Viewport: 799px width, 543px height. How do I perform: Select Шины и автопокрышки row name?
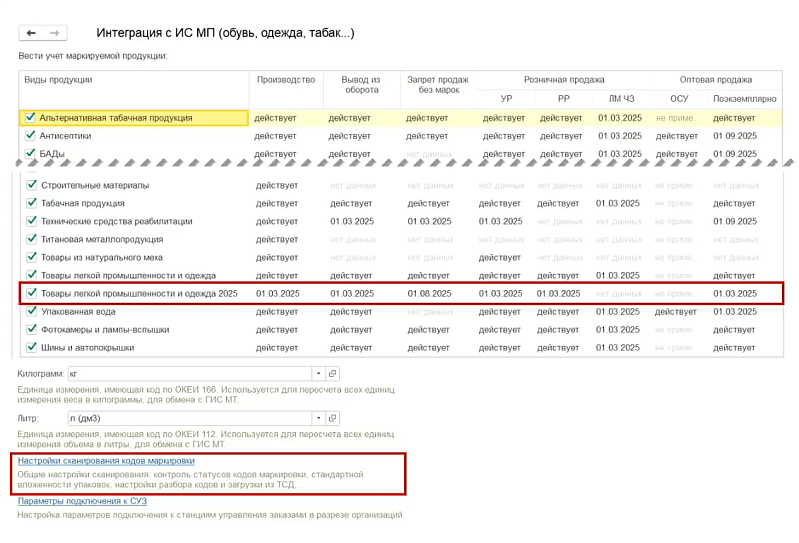pos(88,348)
